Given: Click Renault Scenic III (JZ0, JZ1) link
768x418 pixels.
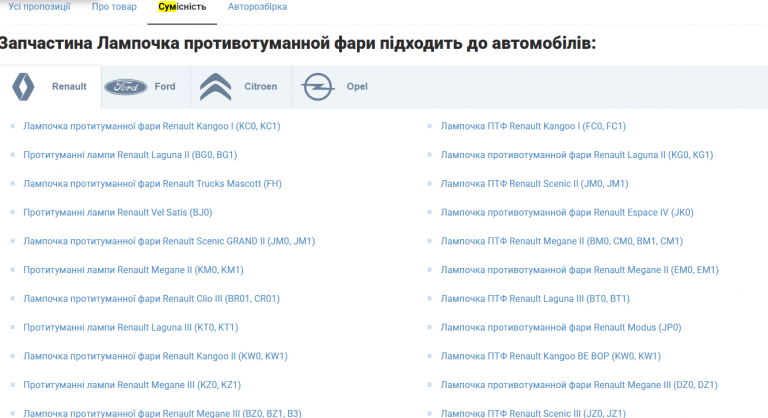Looking at the screenshot, I should (x=533, y=413).
